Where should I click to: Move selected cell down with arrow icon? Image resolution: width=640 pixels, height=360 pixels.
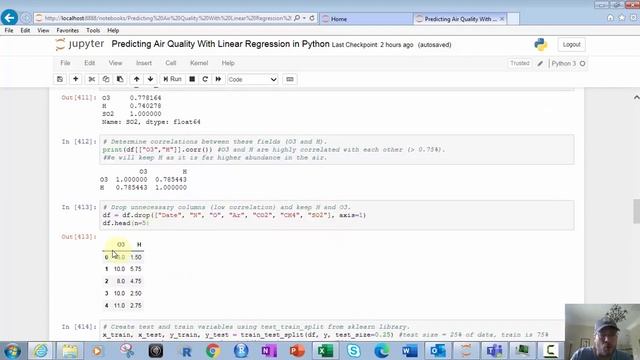click(x=151, y=79)
